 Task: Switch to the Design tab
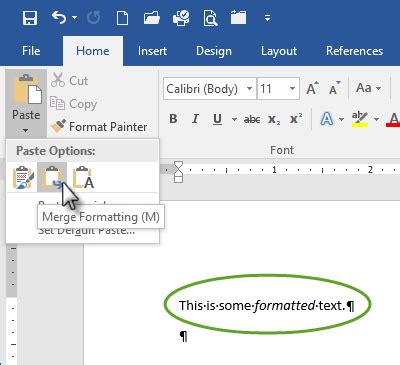[x=214, y=51]
